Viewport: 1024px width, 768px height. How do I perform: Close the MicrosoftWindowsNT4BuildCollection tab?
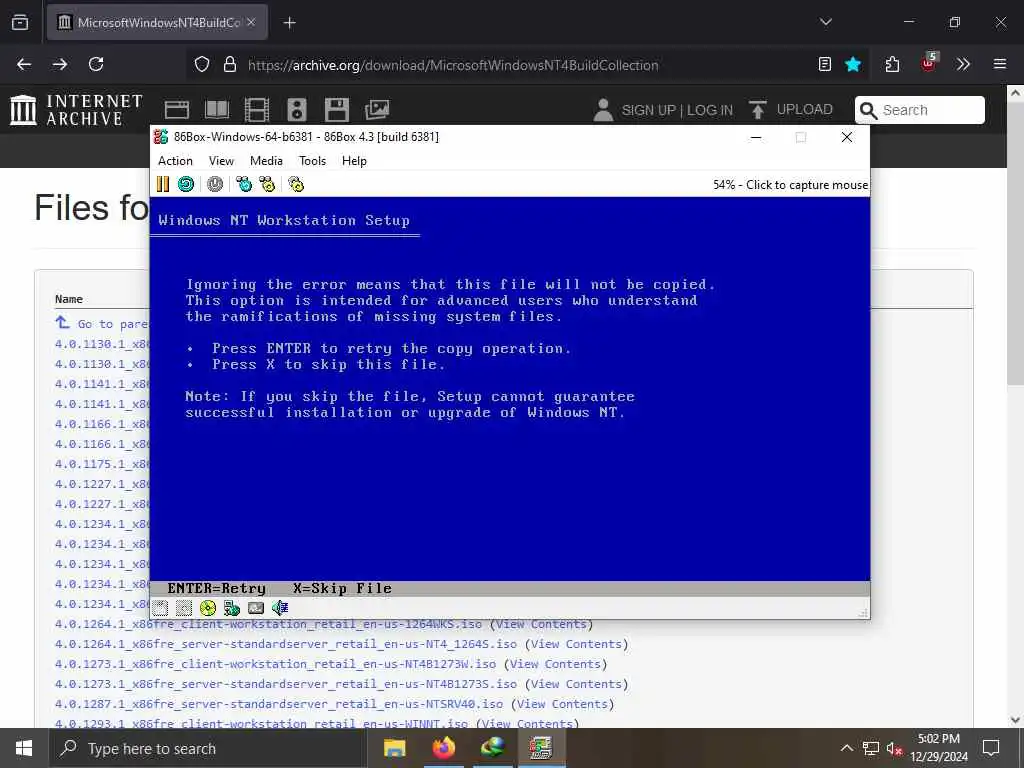click(251, 22)
